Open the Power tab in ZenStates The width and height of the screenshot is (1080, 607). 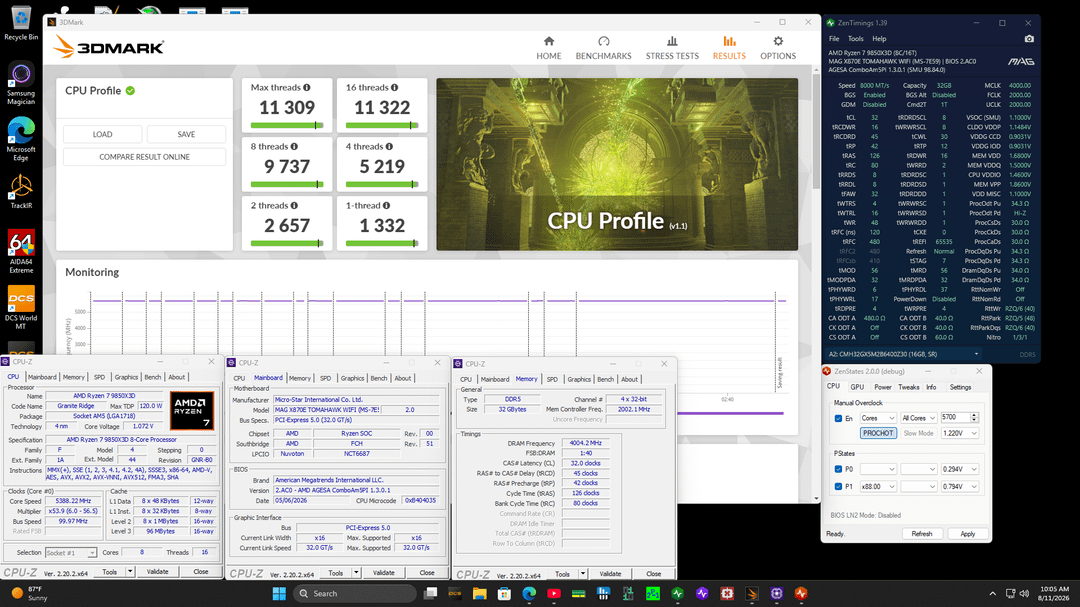[x=883, y=387]
